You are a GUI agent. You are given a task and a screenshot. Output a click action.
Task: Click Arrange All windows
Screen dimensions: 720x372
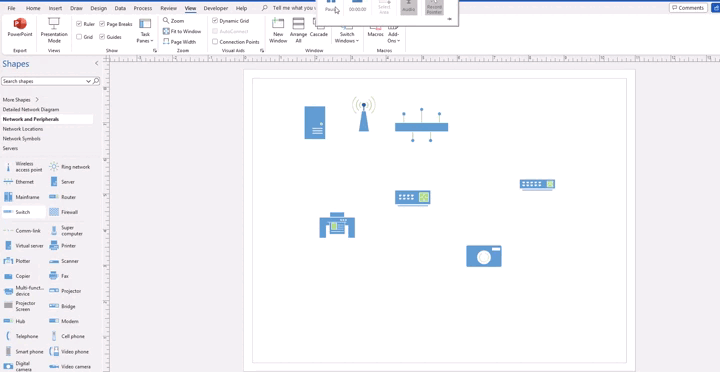coord(298,30)
